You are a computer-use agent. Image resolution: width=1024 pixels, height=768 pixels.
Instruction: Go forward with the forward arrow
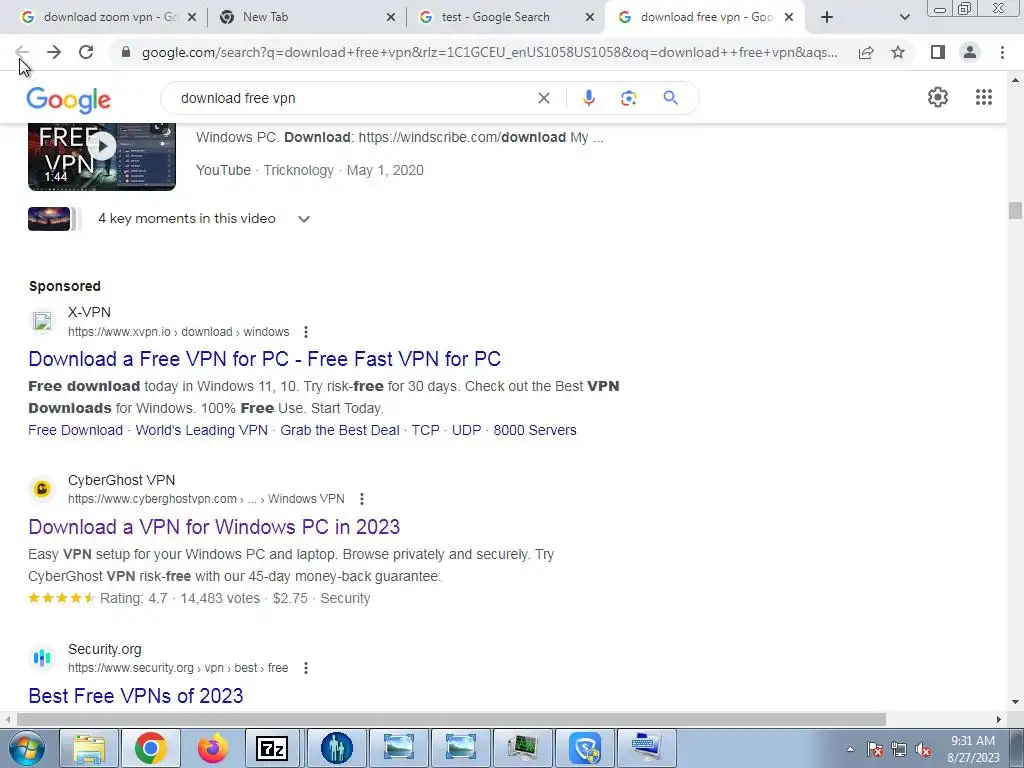click(54, 52)
